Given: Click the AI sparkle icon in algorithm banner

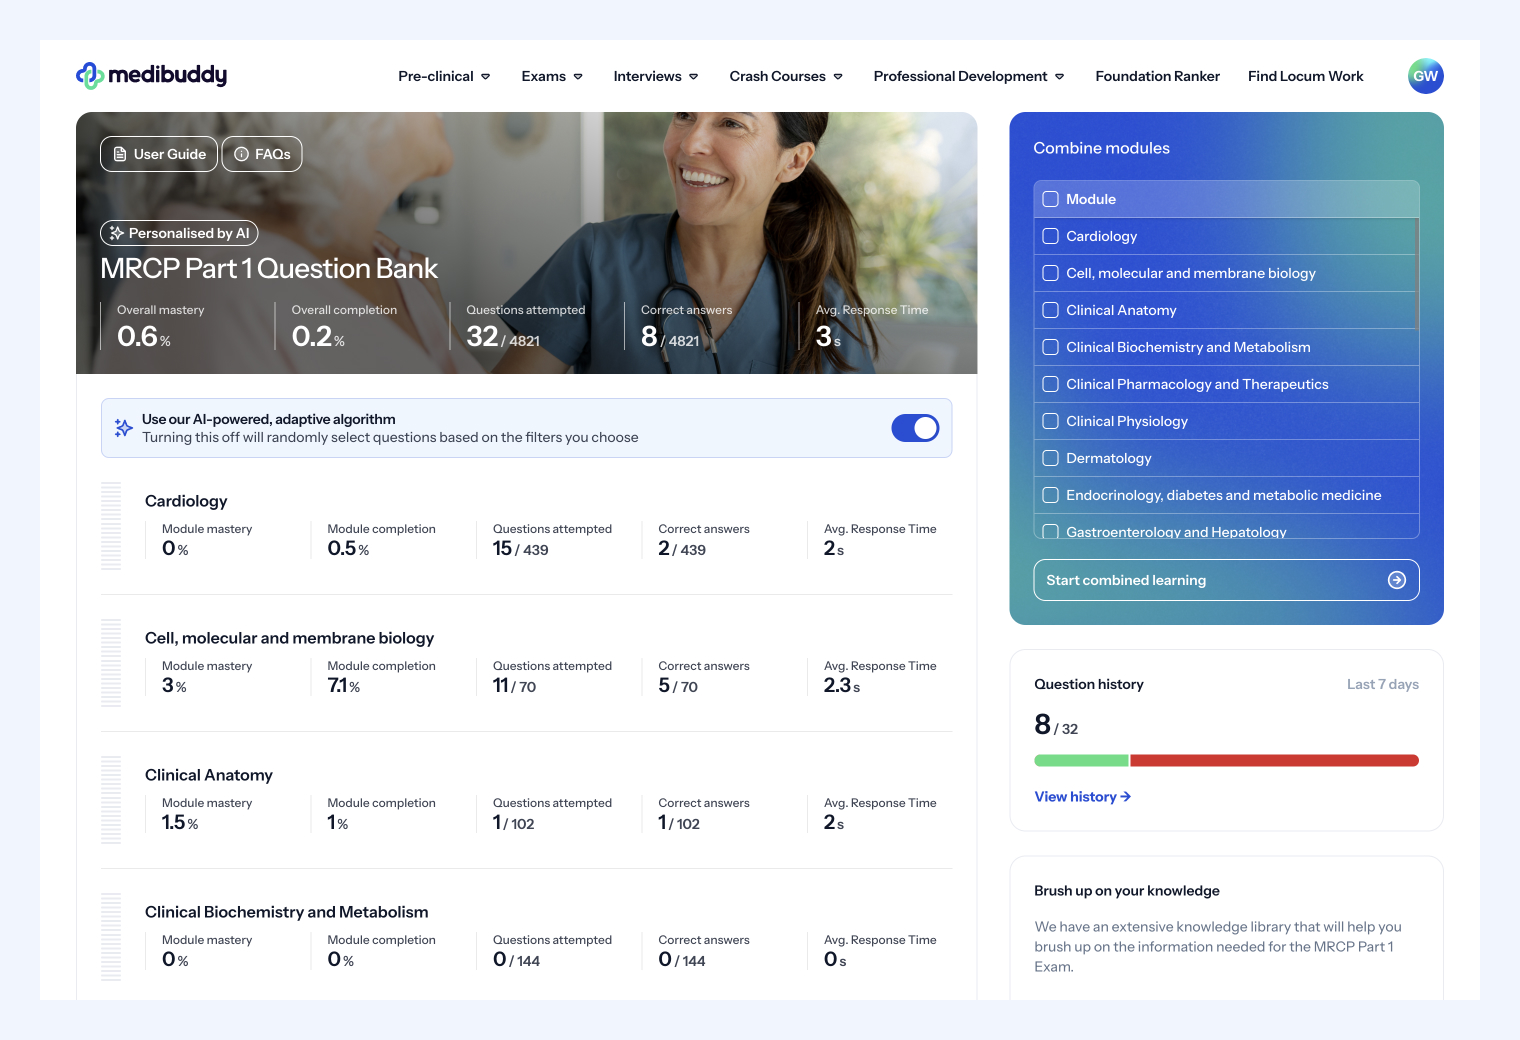Looking at the screenshot, I should [124, 428].
